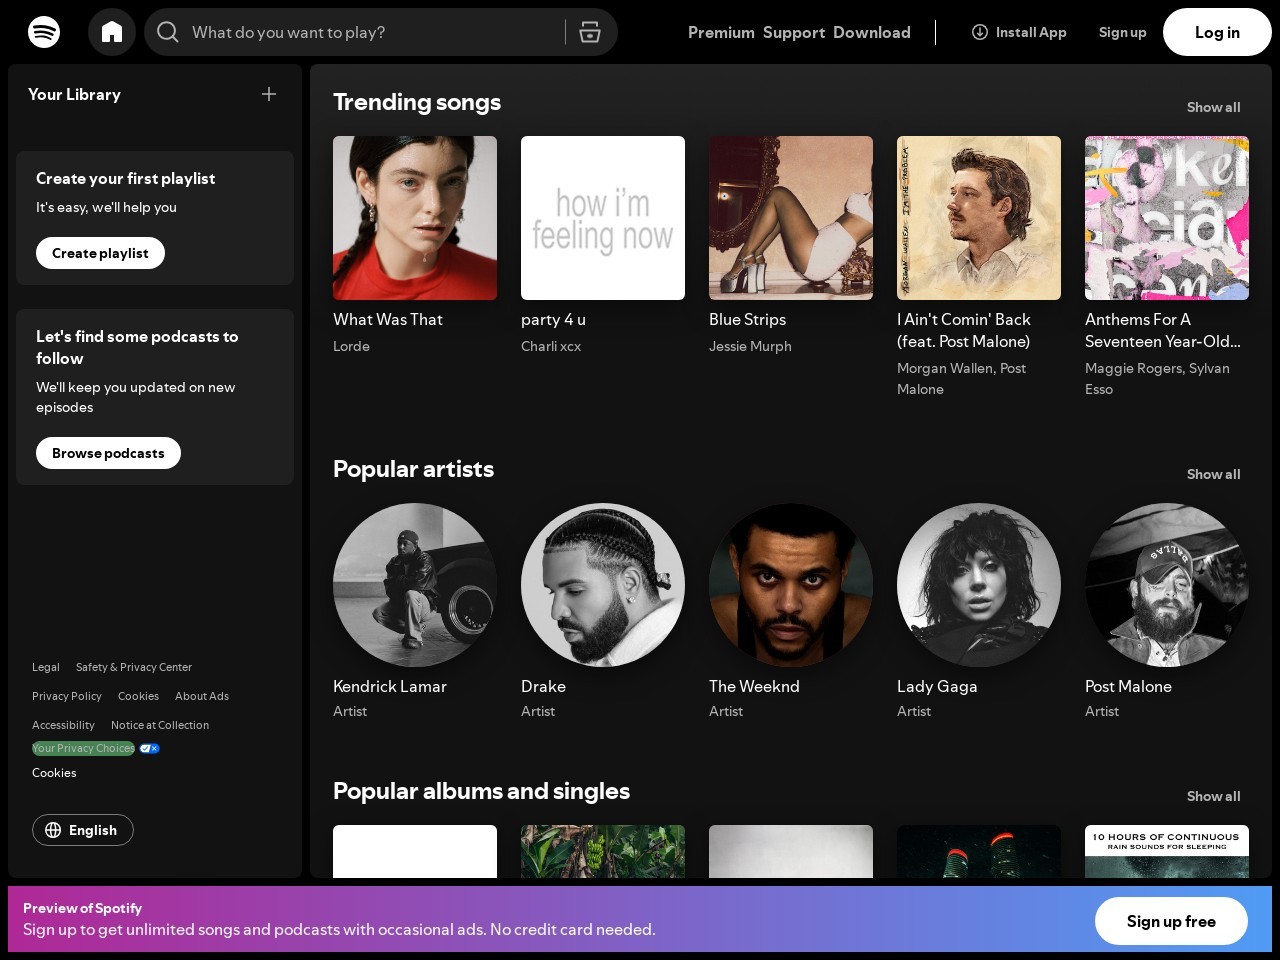Image resolution: width=1280 pixels, height=960 pixels.
Task: Open the Premium menu item
Action: 721,32
